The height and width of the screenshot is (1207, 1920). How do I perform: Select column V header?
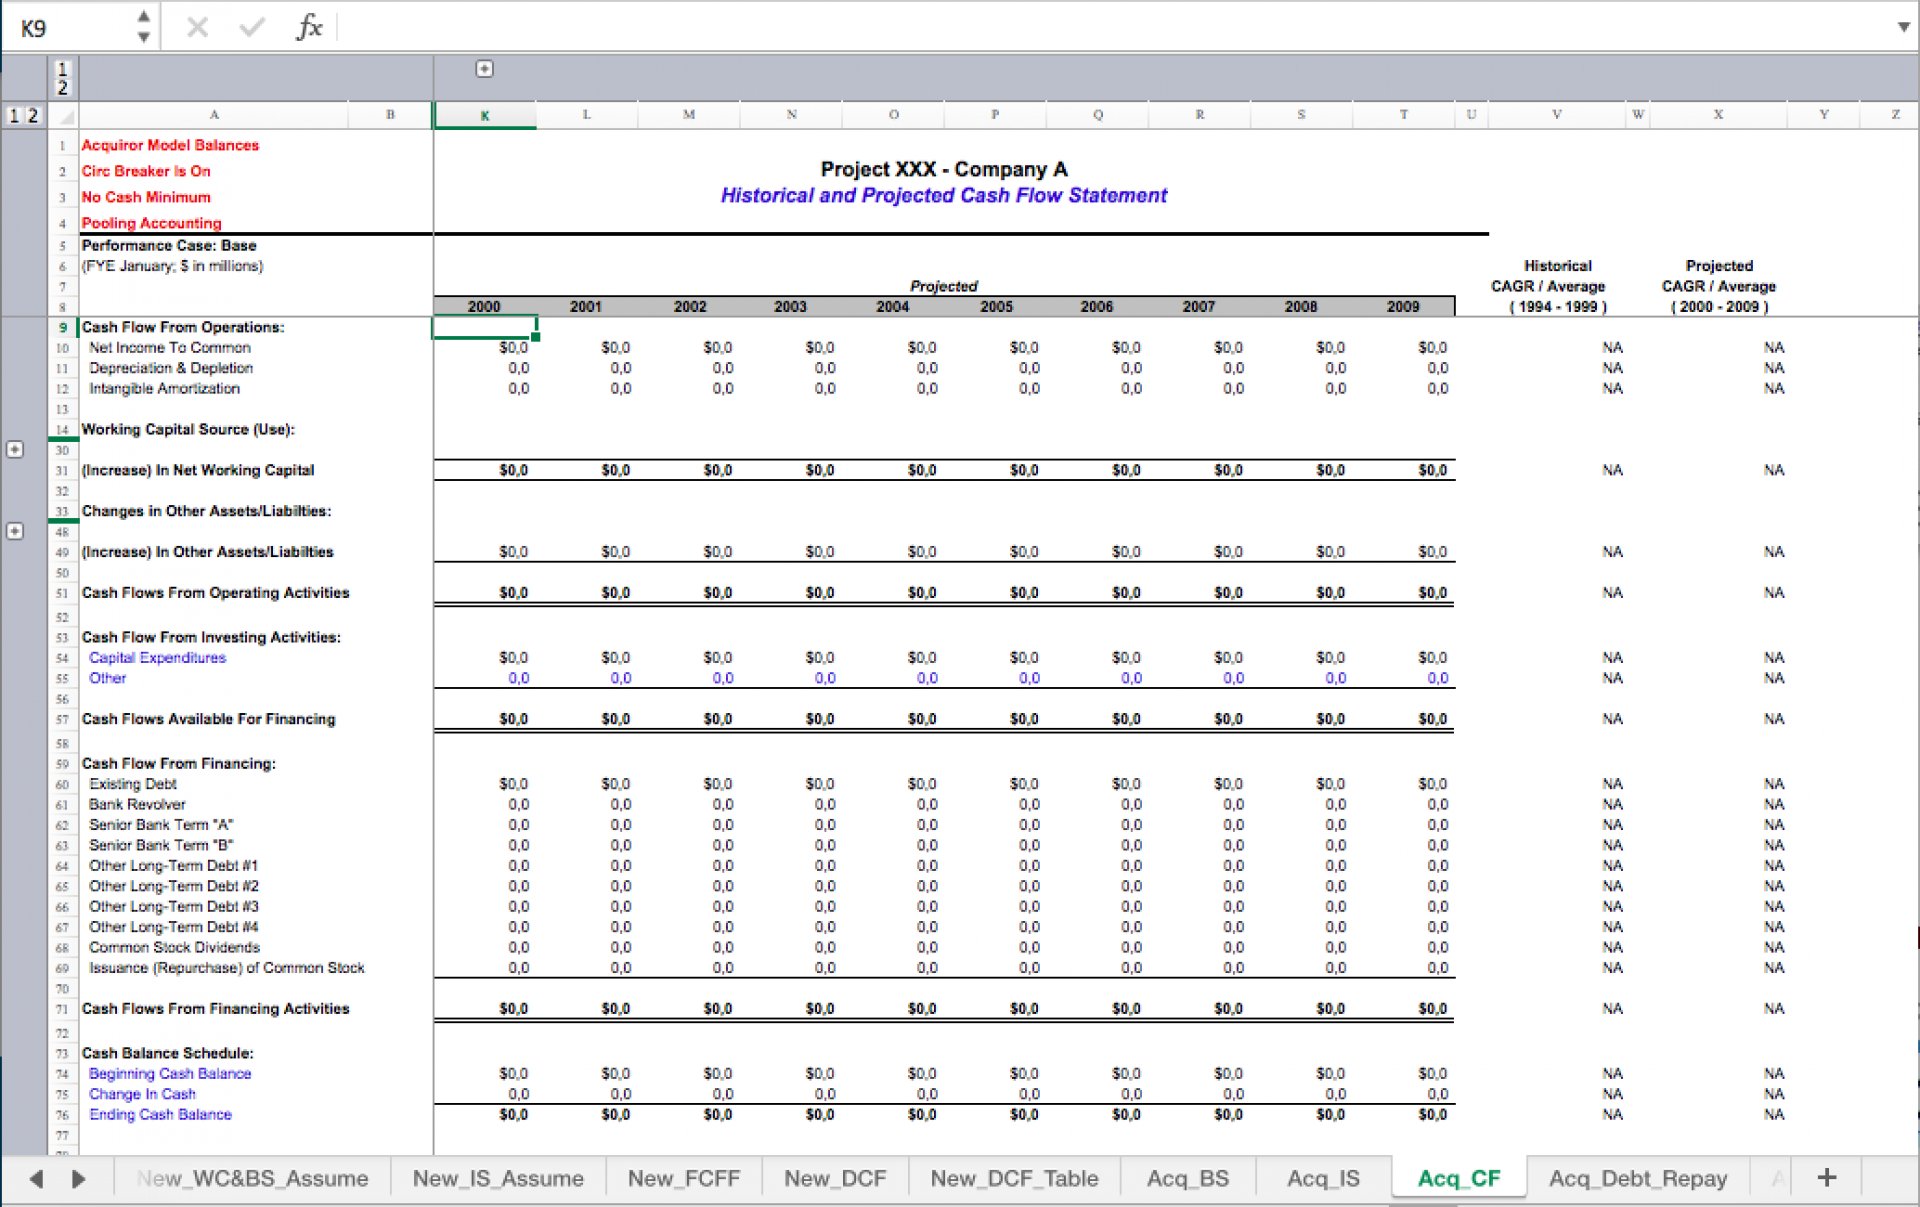click(1556, 115)
